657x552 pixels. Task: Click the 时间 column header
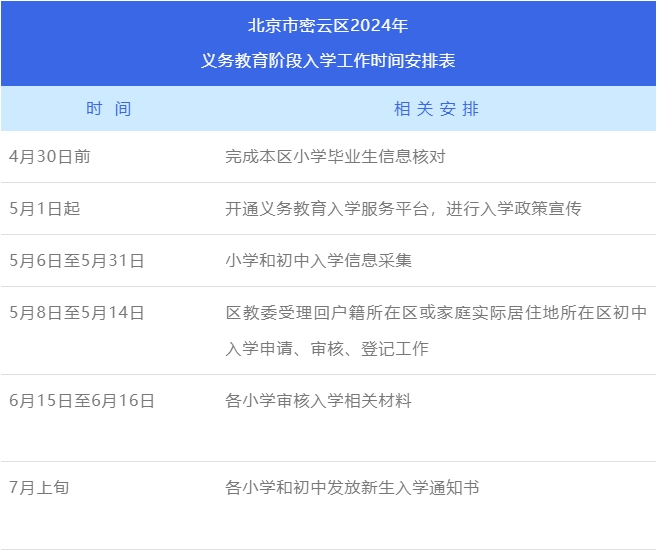[x=109, y=109]
